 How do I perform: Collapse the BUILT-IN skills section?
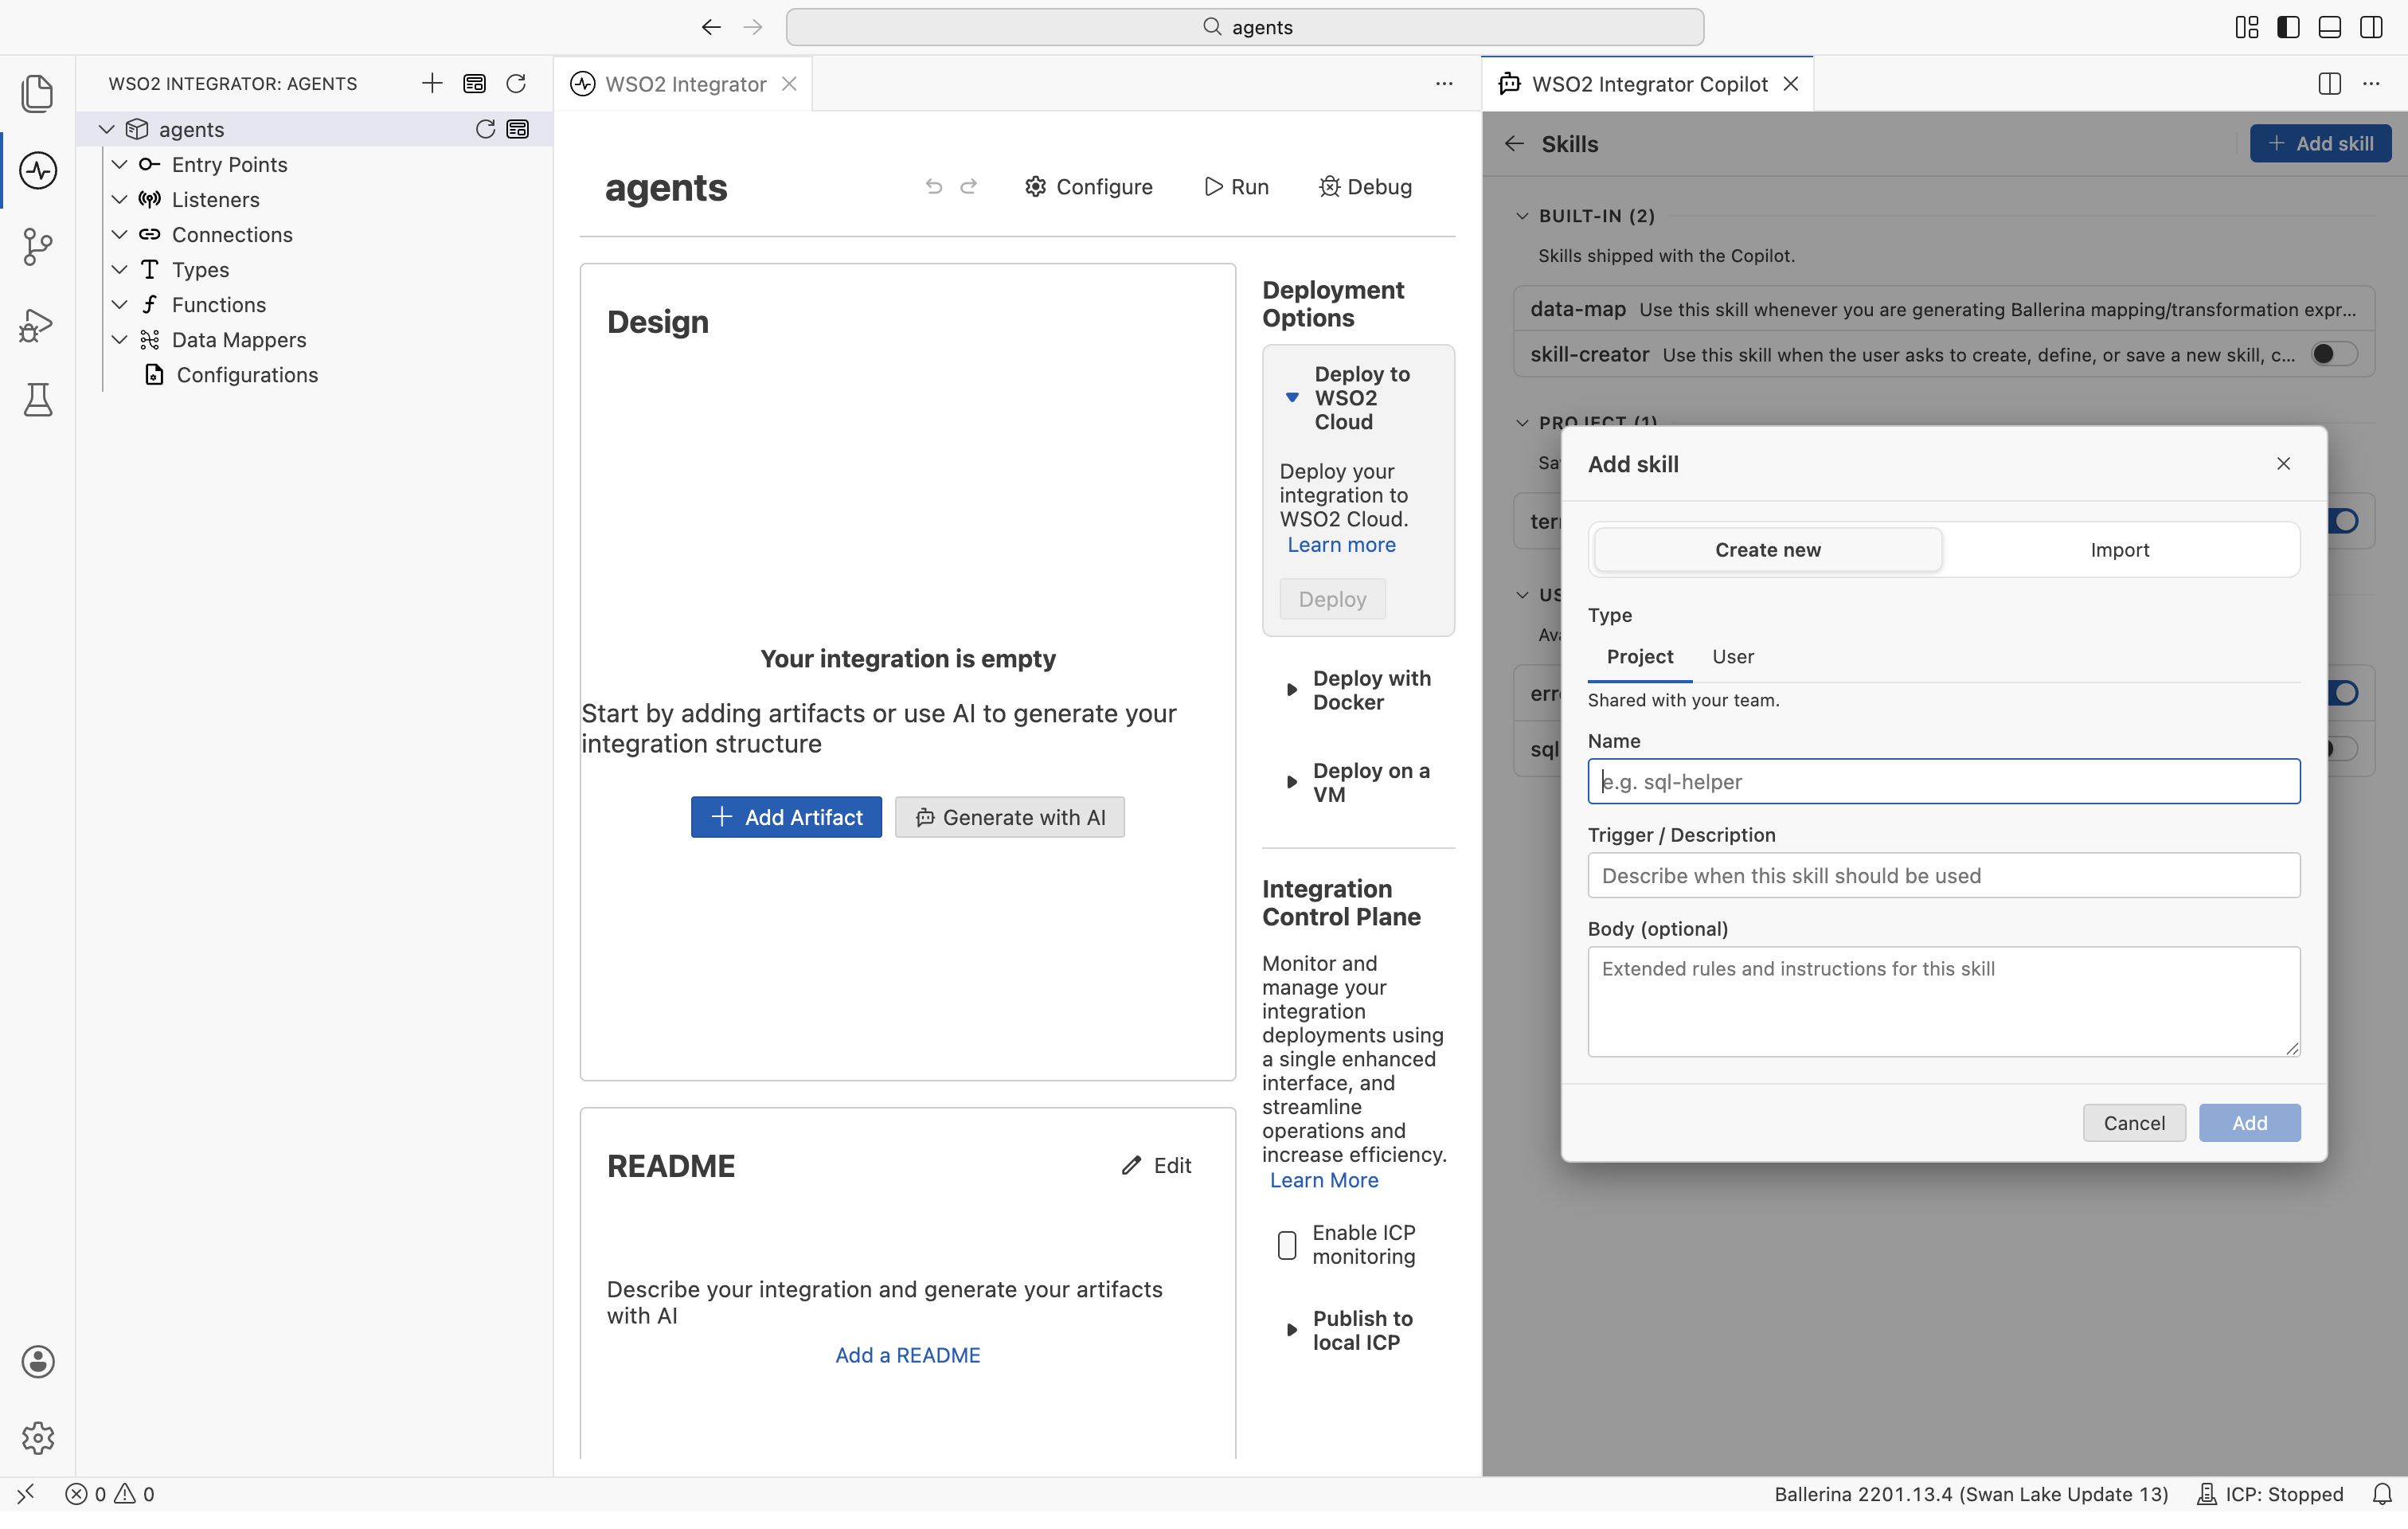click(1522, 216)
